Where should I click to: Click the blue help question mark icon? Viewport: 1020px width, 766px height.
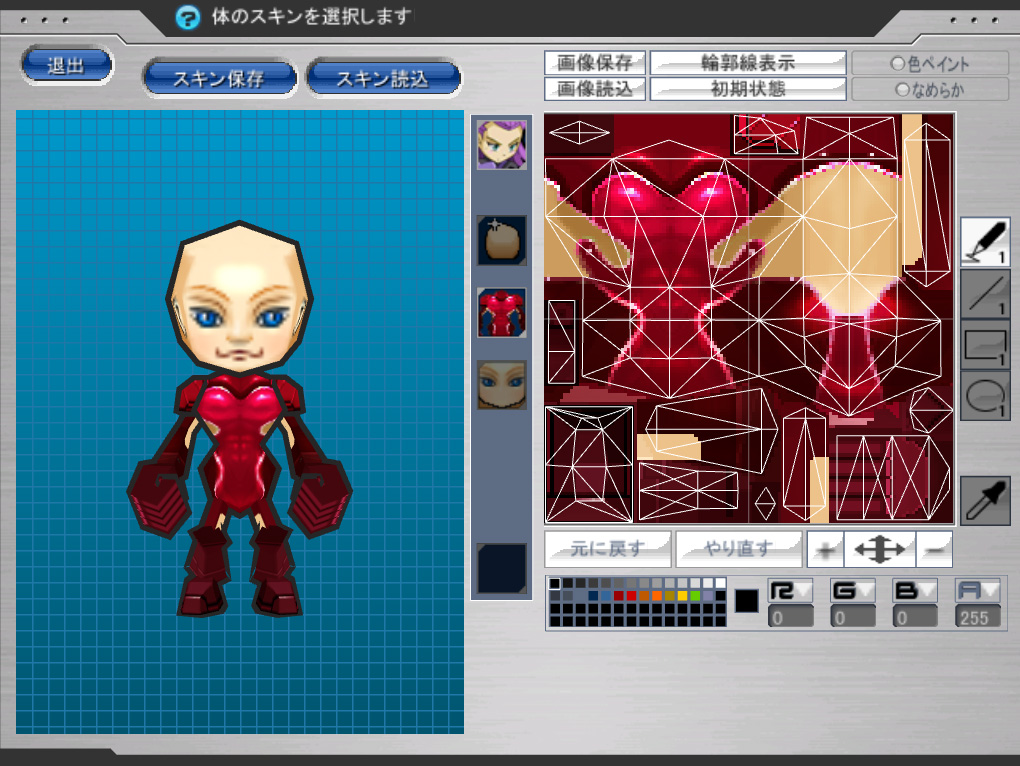(x=188, y=17)
